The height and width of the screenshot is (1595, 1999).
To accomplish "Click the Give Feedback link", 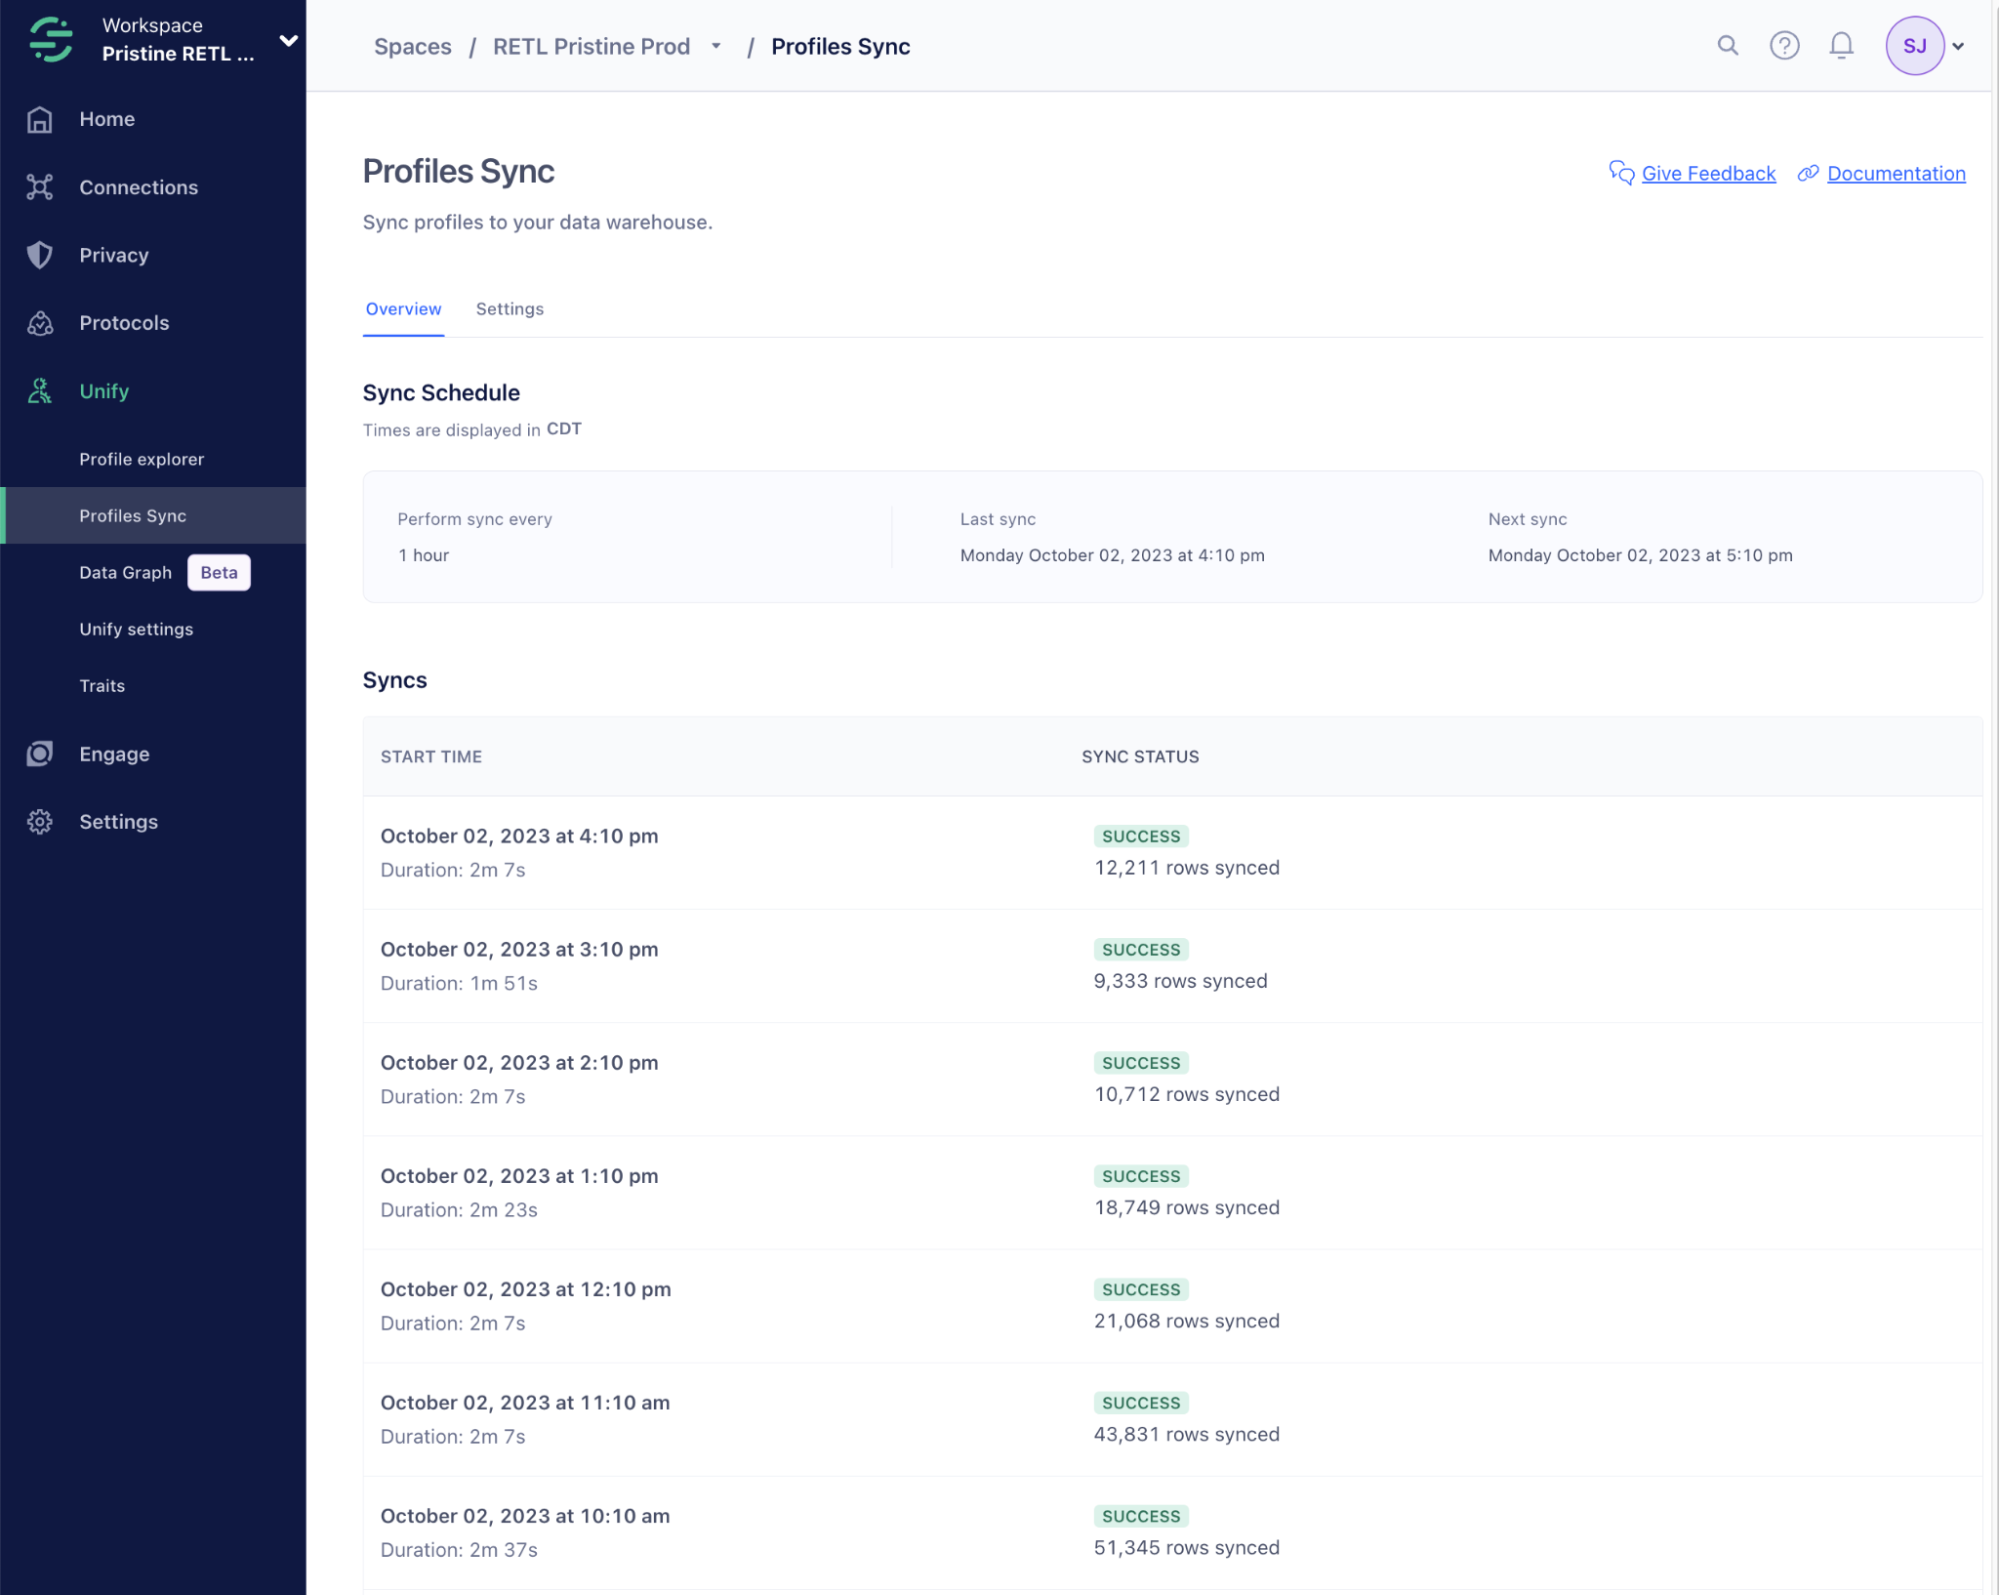I will [1708, 173].
